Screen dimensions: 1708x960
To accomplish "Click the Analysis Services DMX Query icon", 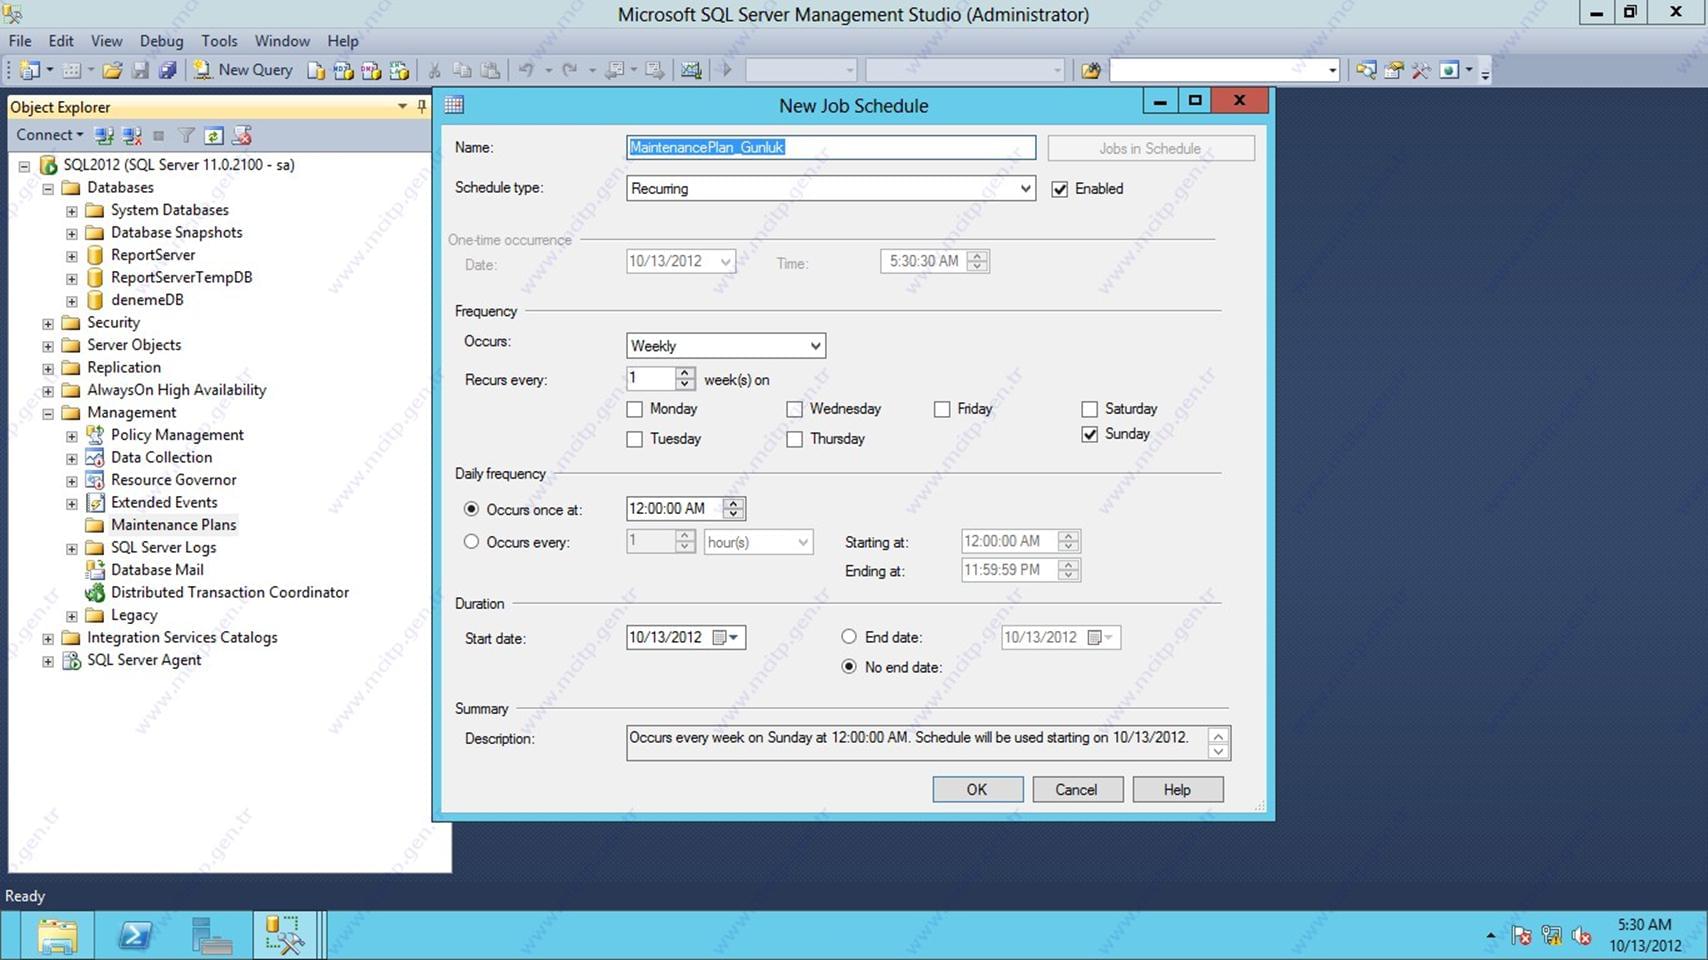I will tap(371, 70).
